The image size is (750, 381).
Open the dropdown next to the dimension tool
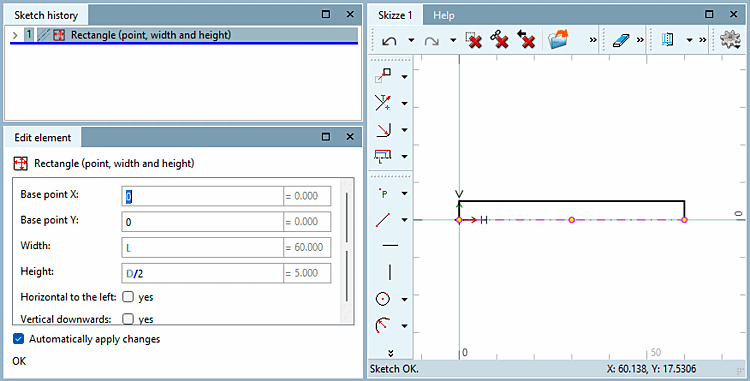(x=404, y=156)
